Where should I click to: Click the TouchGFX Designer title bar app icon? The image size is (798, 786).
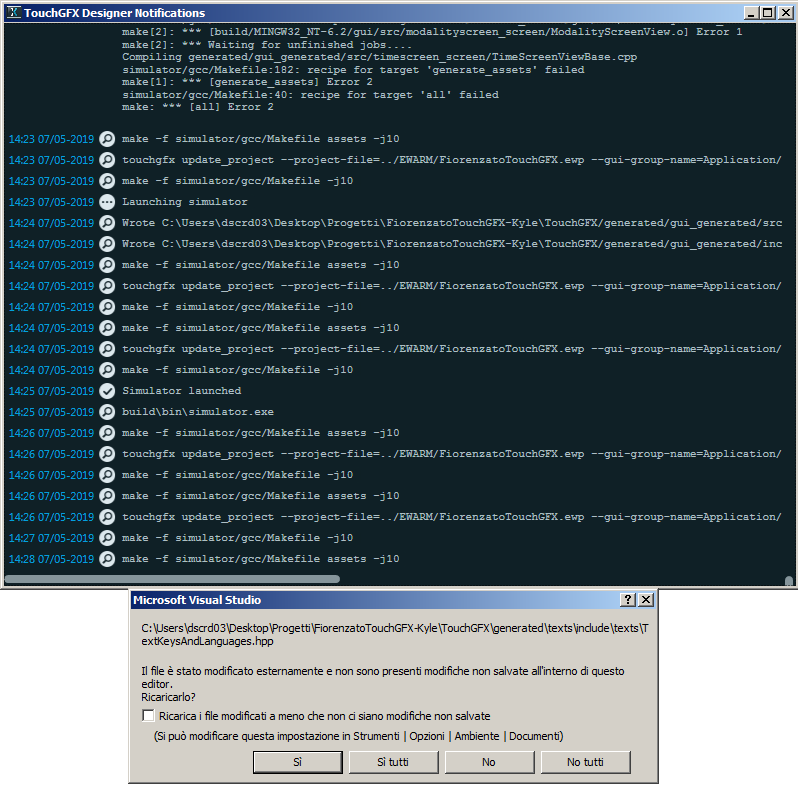[x=14, y=12]
